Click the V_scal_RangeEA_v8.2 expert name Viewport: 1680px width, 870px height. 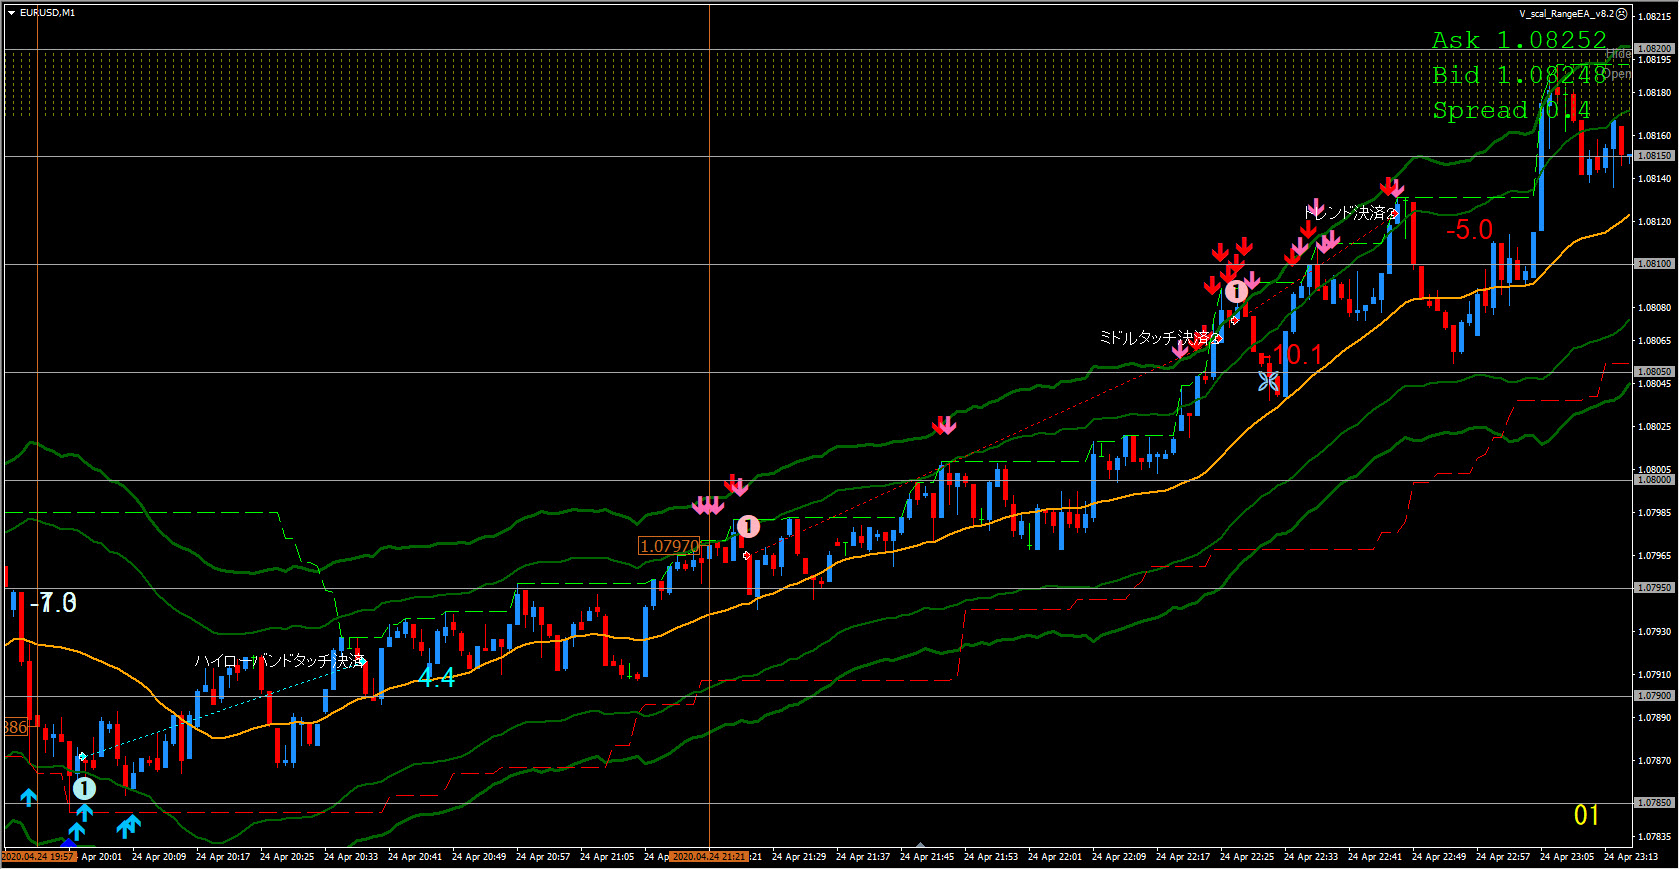click(x=1566, y=14)
